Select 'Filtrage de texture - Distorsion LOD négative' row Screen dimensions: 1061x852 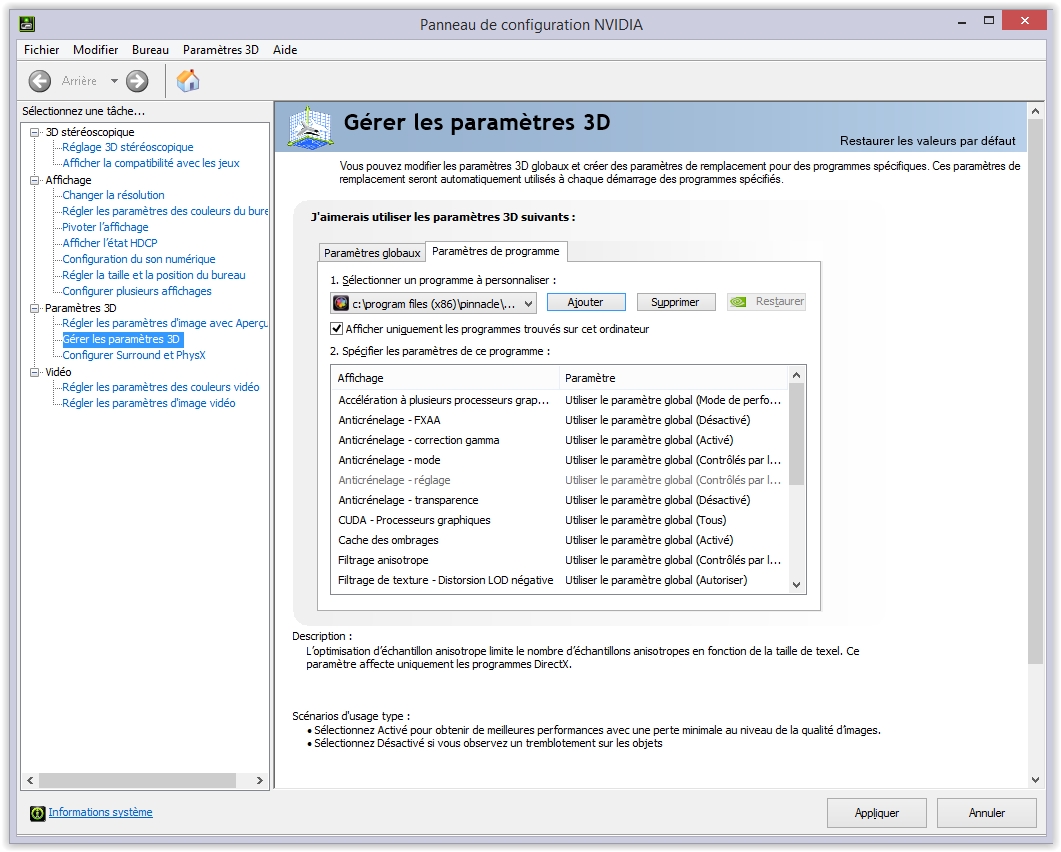(560, 580)
